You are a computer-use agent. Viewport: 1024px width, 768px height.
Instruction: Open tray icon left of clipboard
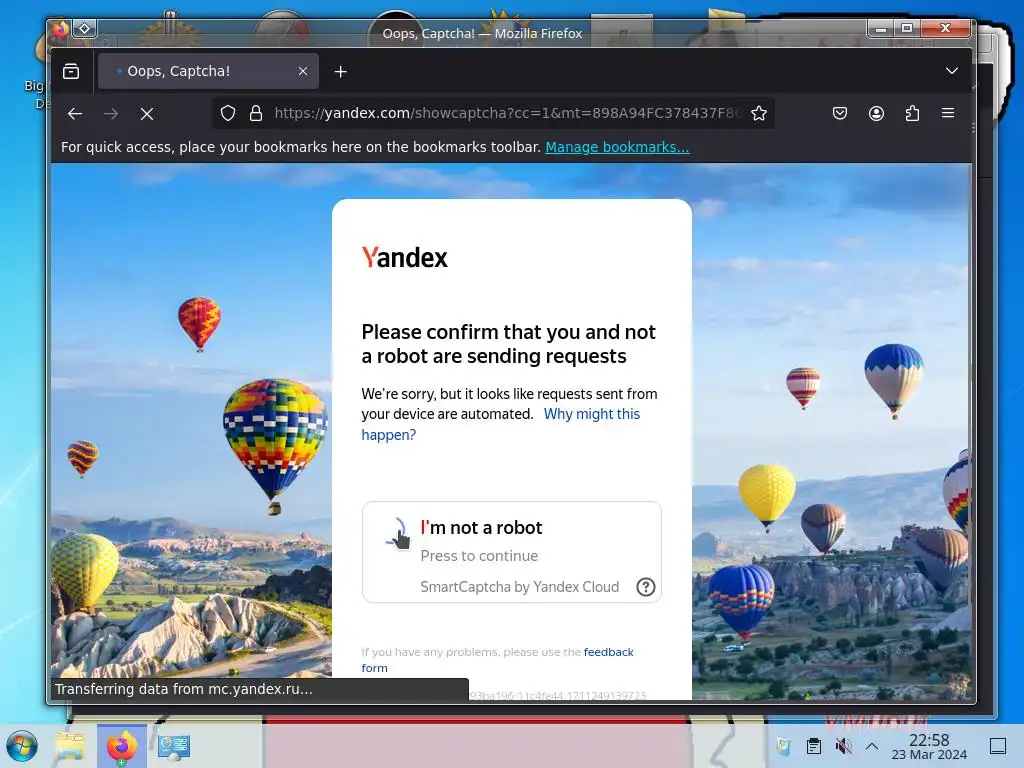[x=783, y=746]
